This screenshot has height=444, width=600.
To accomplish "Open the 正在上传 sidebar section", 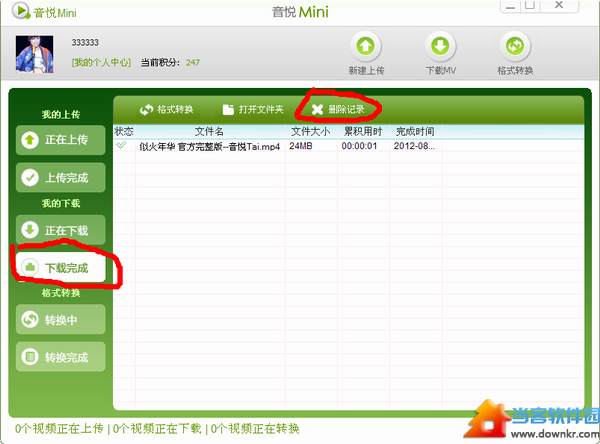I will [60, 140].
